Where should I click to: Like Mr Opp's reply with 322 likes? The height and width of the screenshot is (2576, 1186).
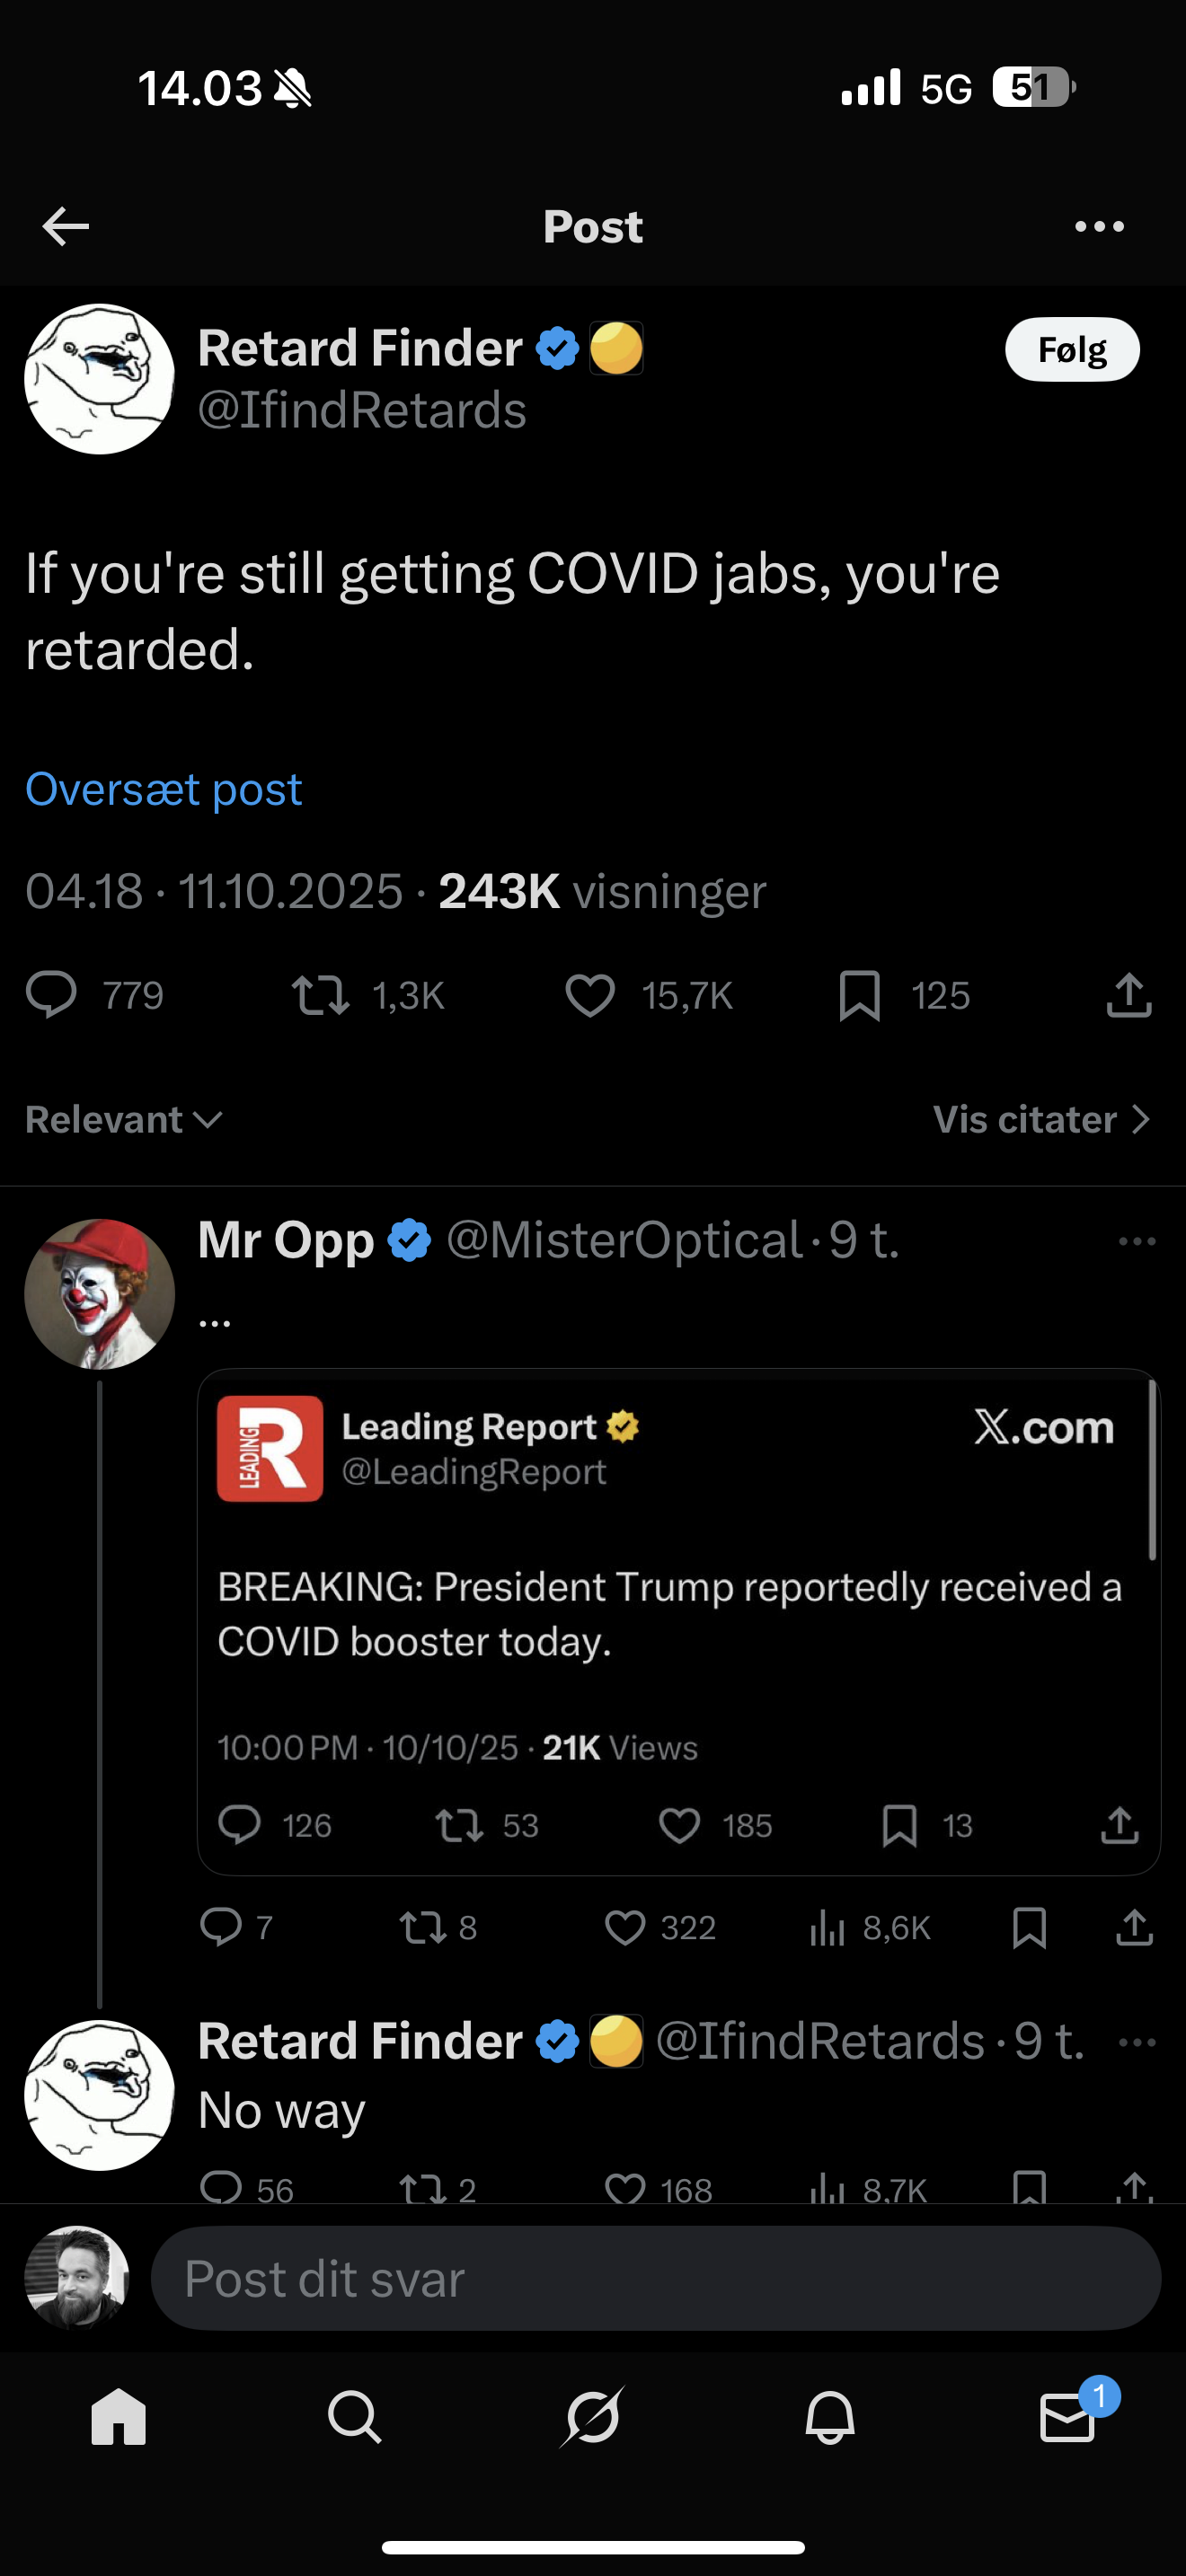626,1927
